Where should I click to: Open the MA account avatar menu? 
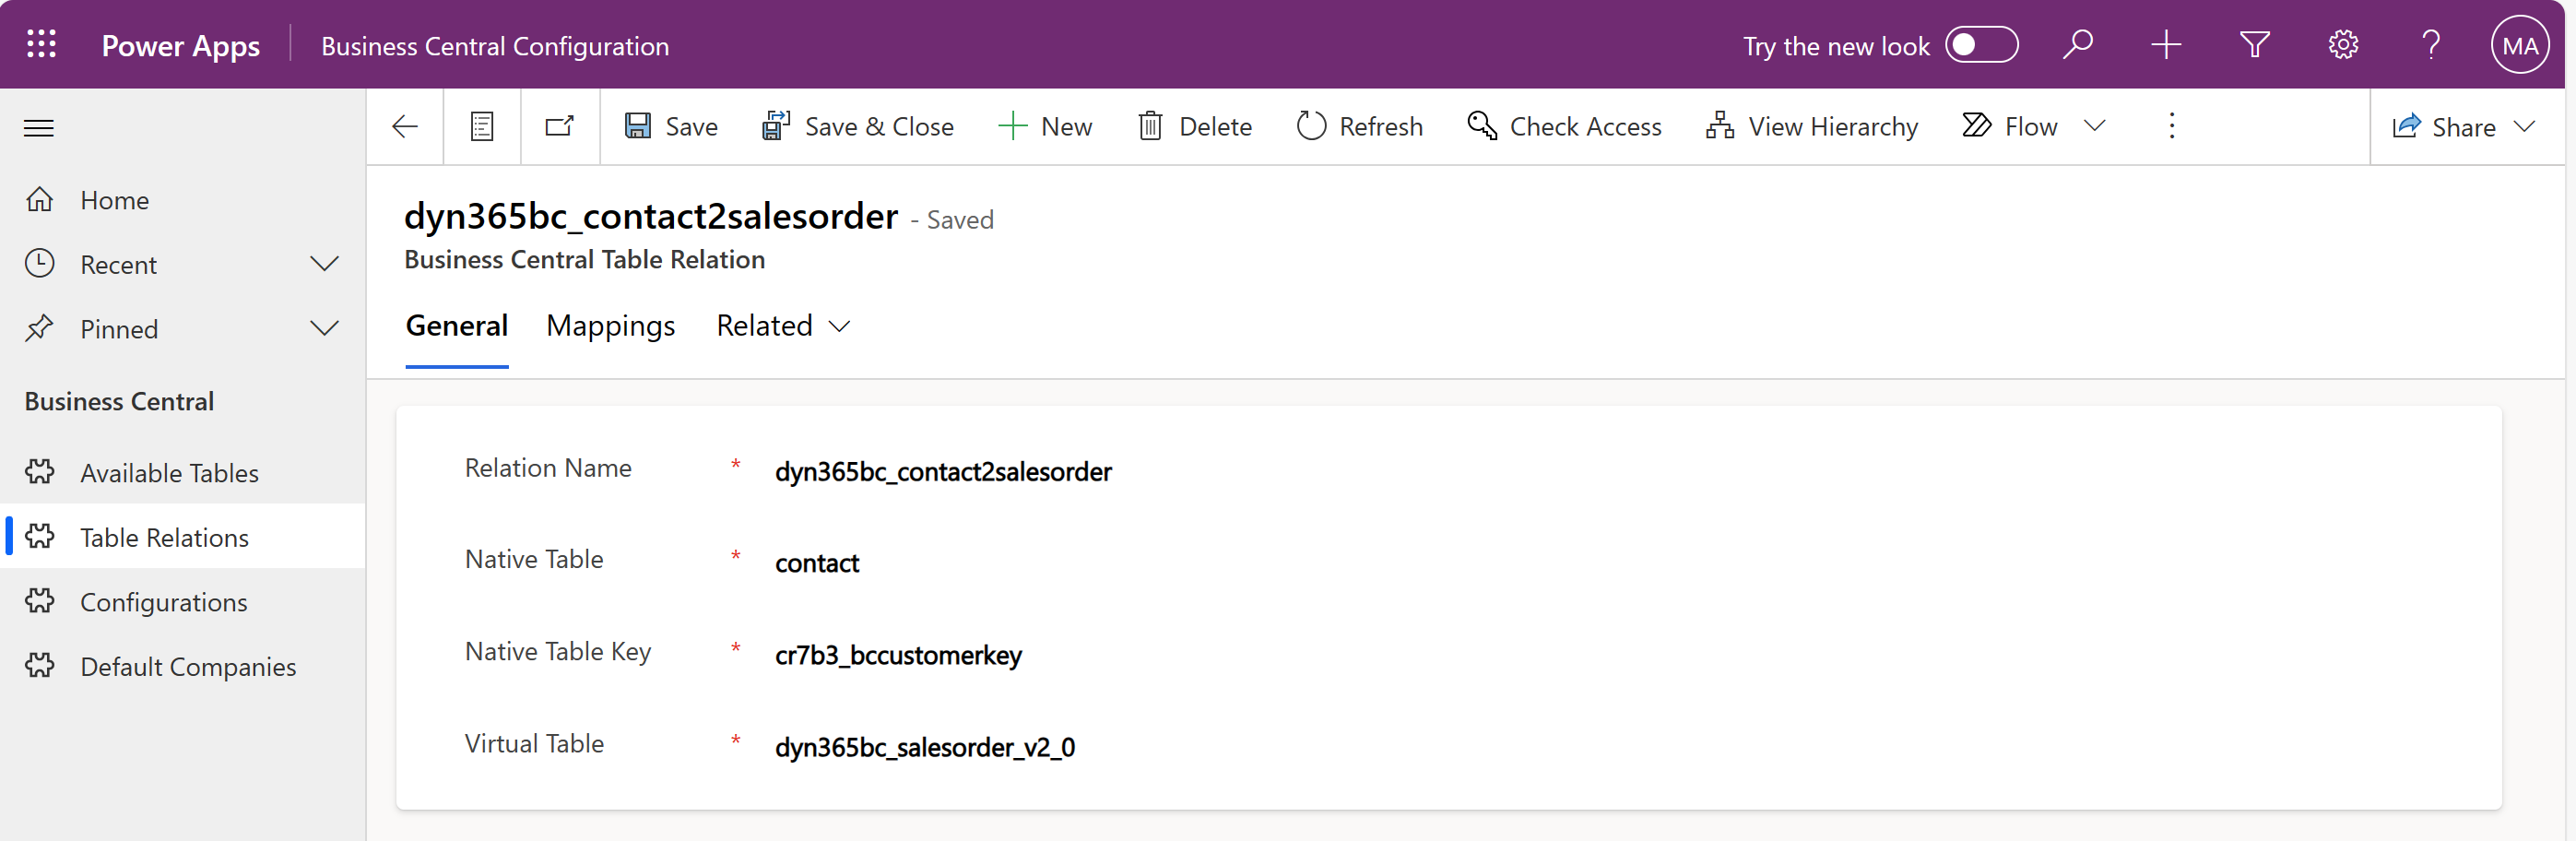2519,44
